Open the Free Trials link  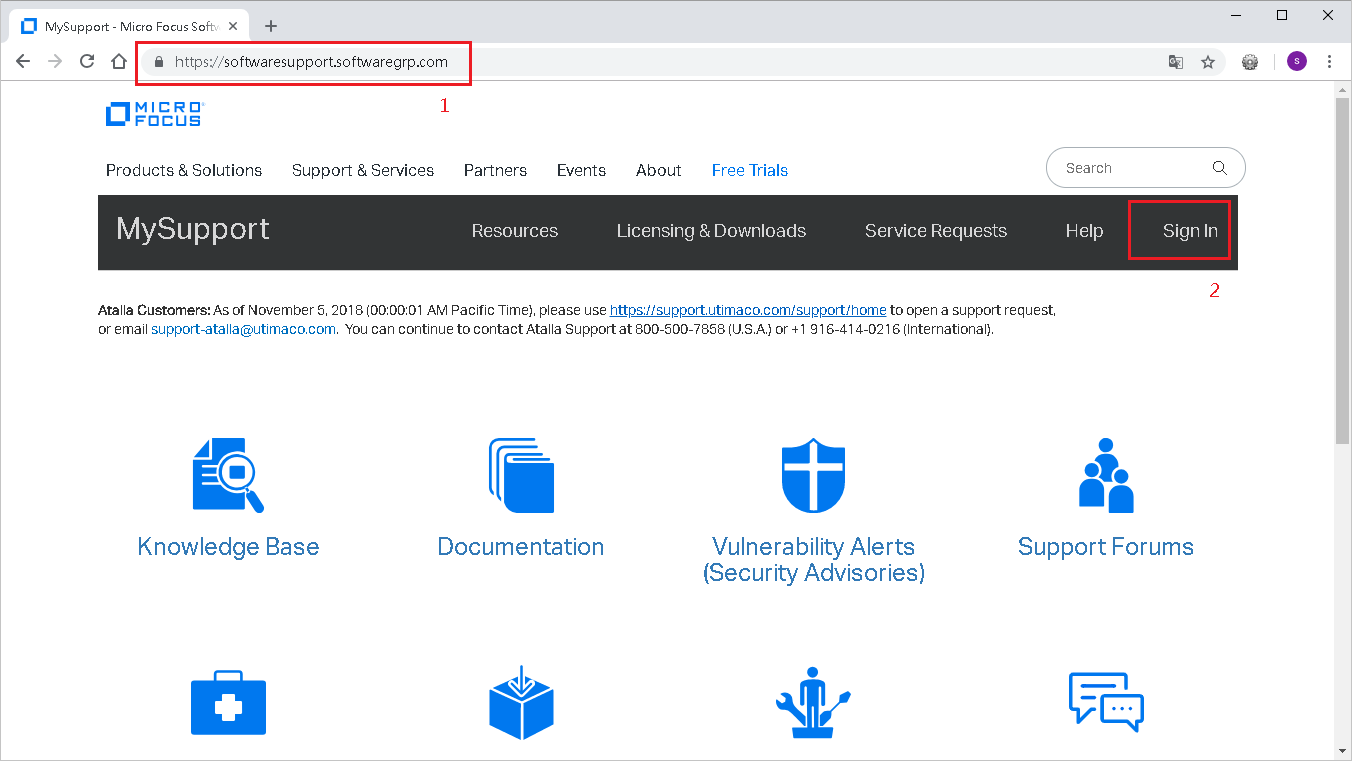750,170
